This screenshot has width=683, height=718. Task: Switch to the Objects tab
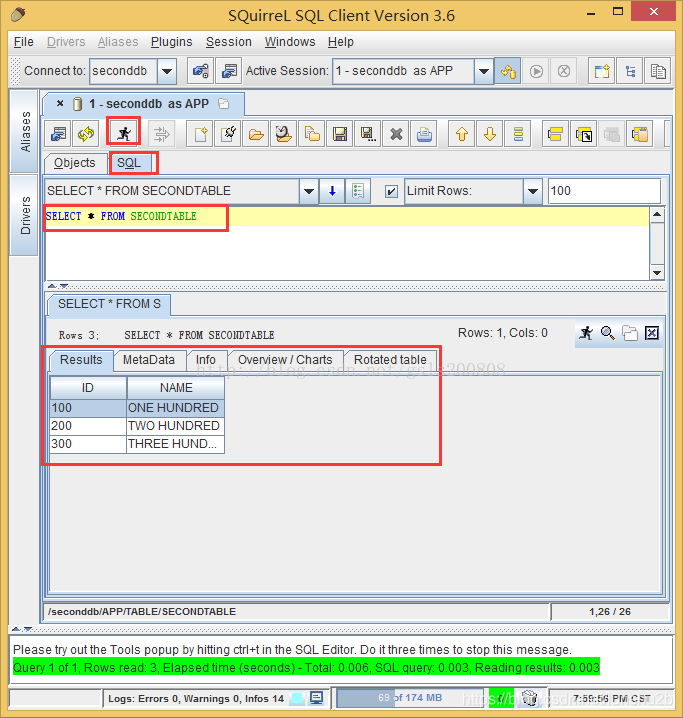tap(75, 163)
